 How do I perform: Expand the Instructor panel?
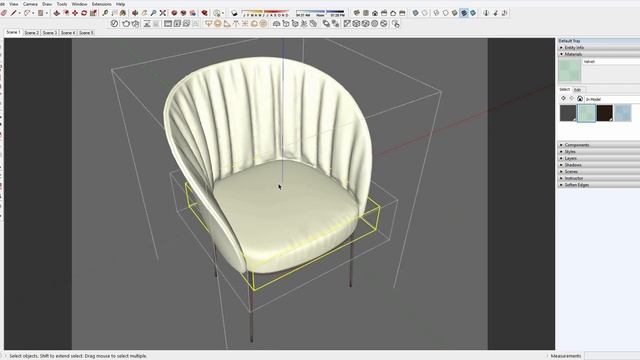599,178
